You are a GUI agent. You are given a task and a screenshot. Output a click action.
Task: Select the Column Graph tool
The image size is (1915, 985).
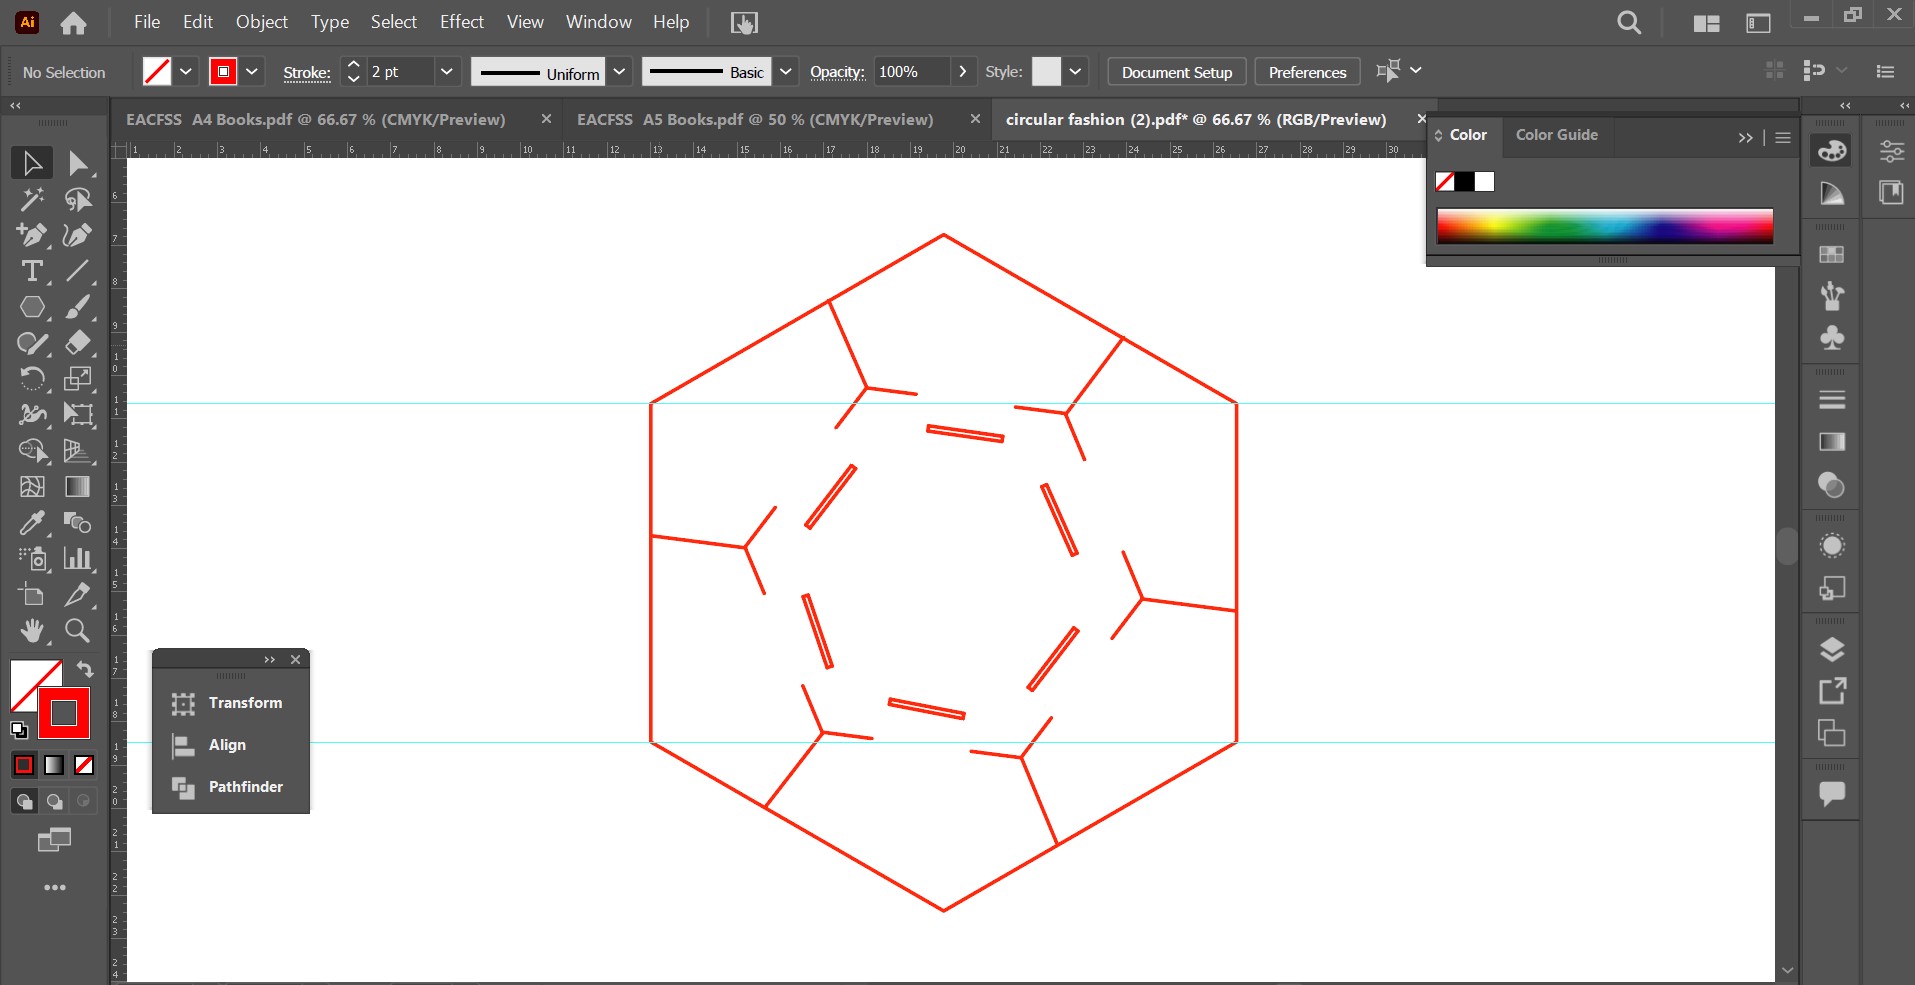[78, 559]
